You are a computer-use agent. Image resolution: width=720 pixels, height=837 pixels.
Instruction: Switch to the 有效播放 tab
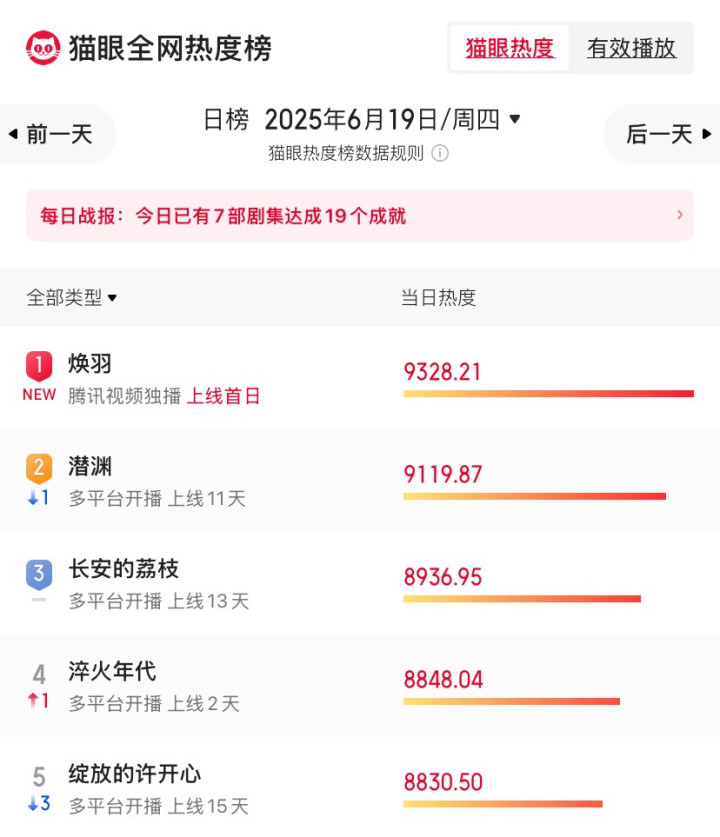tap(631, 48)
